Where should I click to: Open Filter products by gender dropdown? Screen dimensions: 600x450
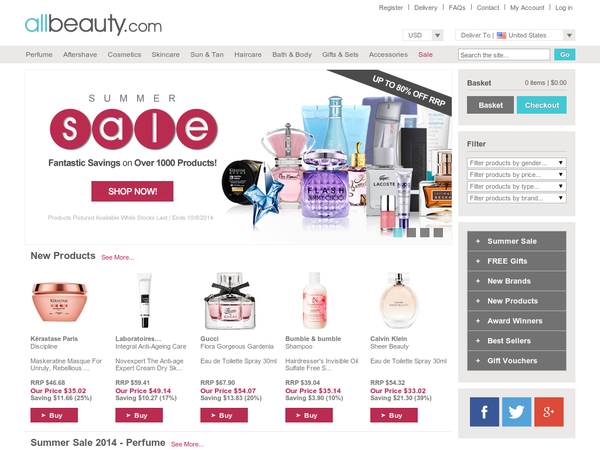517,163
